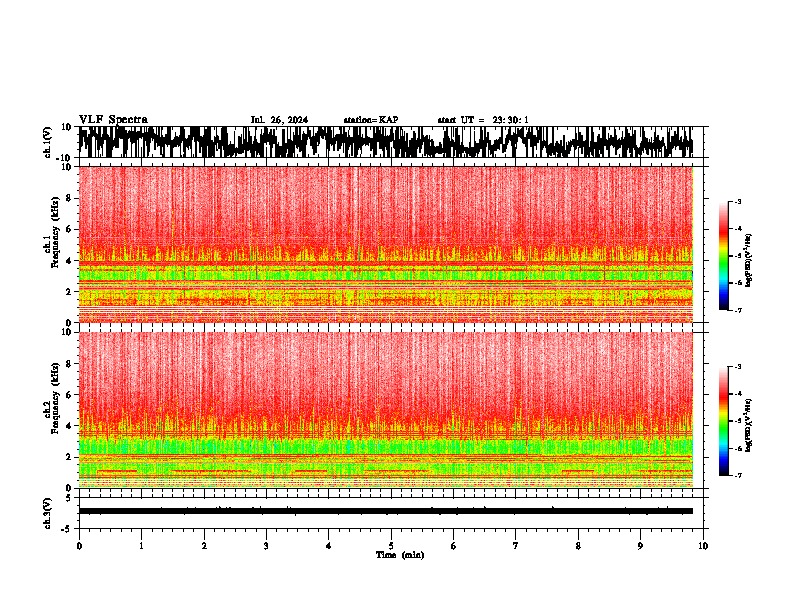Click tick label "5" on the Time axis
This screenshot has width=792, height=612.
[x=391, y=546]
